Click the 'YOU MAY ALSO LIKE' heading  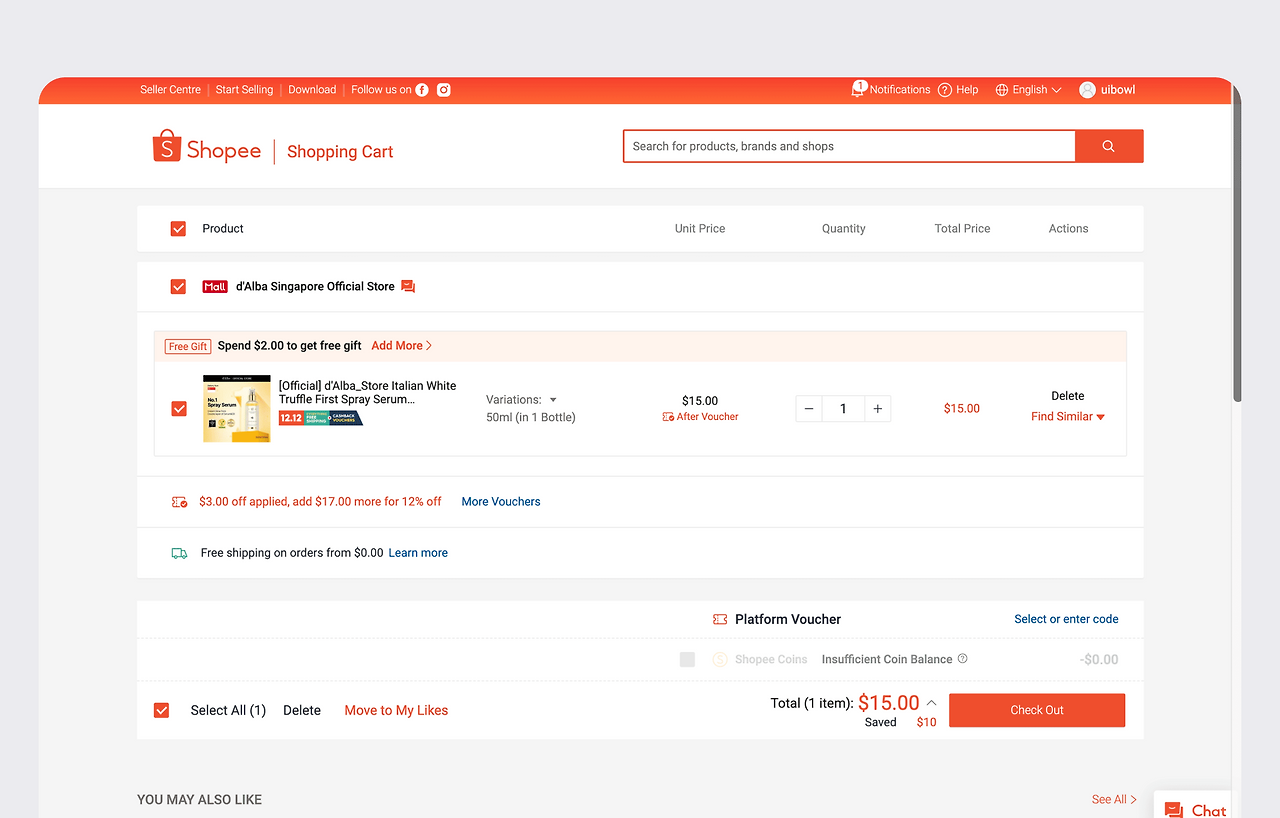(x=200, y=800)
